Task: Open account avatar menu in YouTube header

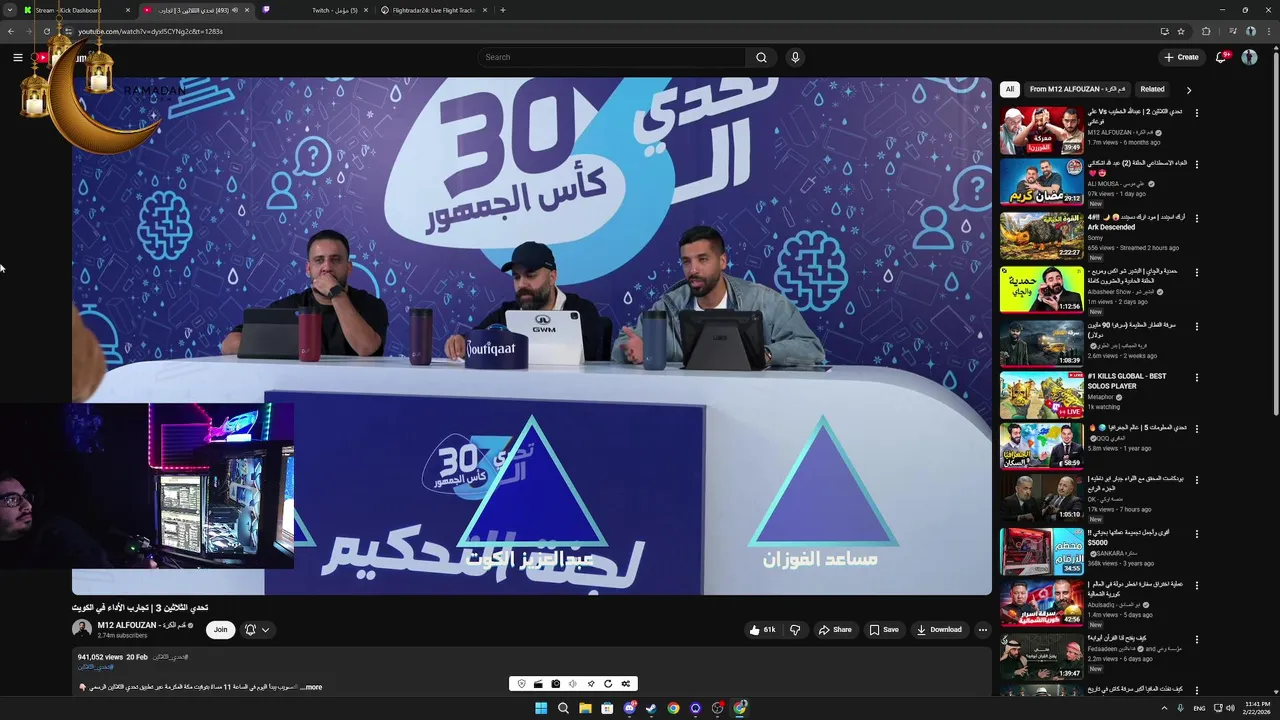Action: tap(1249, 57)
